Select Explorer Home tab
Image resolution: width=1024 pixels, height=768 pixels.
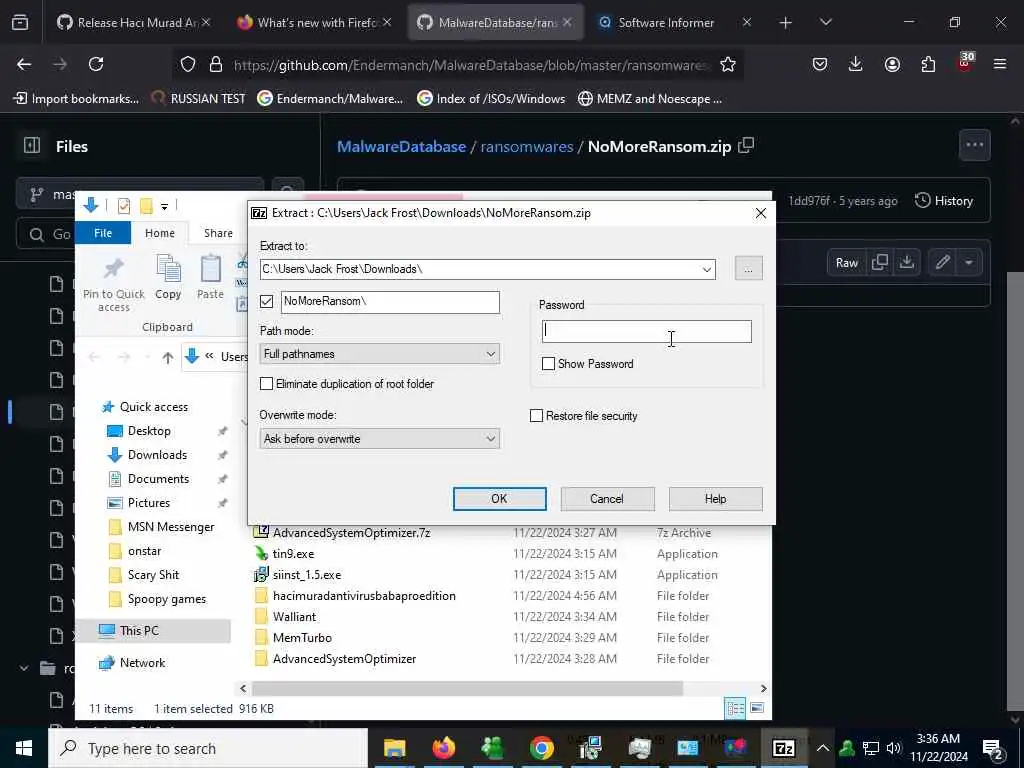coord(160,233)
